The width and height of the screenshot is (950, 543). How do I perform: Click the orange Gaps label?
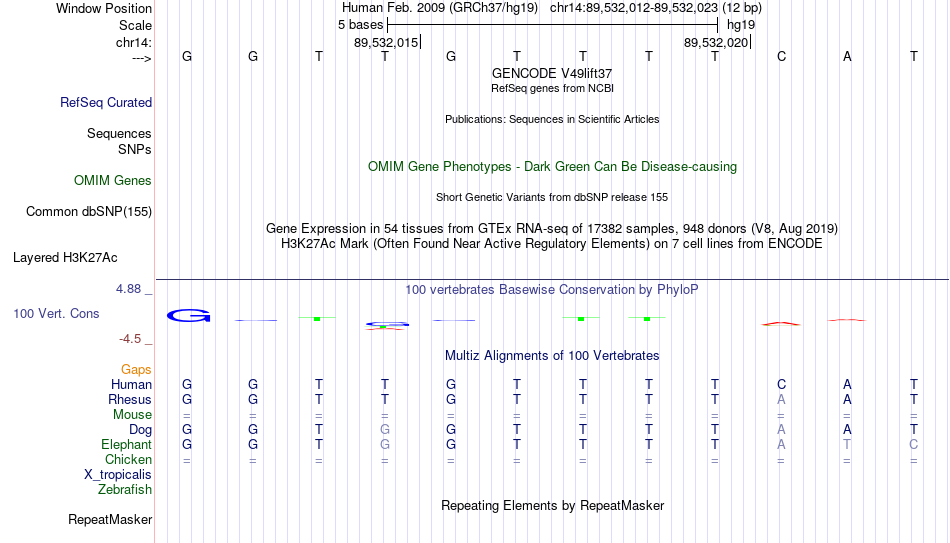[136, 370]
